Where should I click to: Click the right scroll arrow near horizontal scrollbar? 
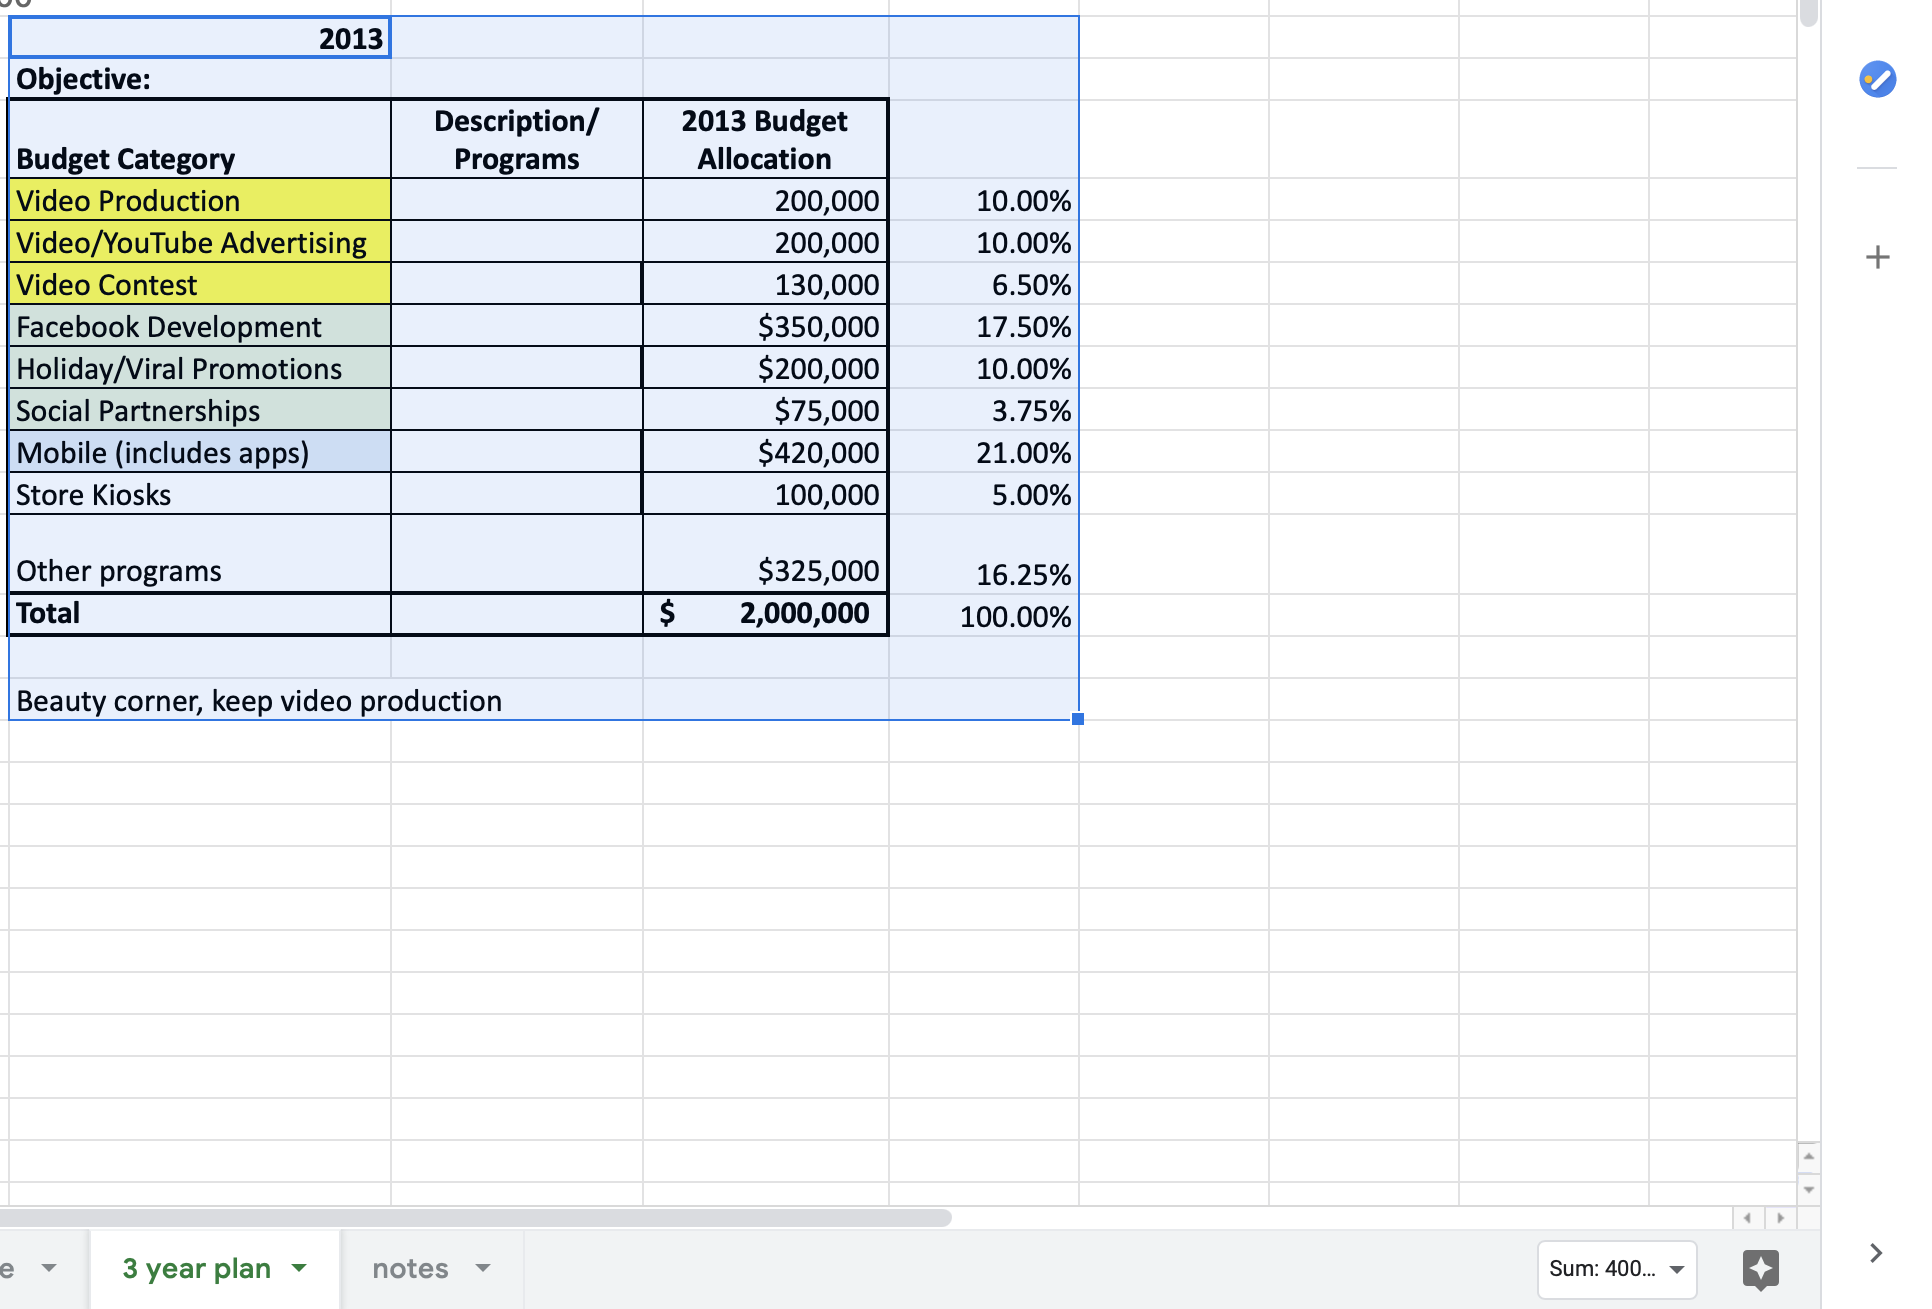[x=1781, y=1218]
